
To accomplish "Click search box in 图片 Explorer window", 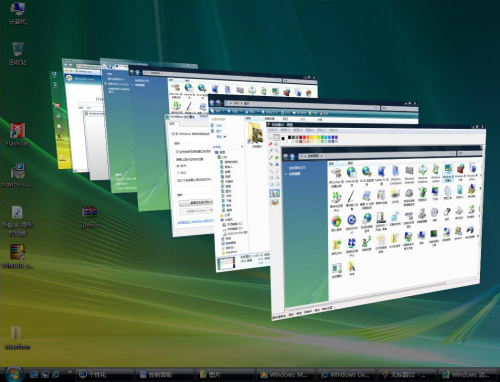I will pos(399,108).
